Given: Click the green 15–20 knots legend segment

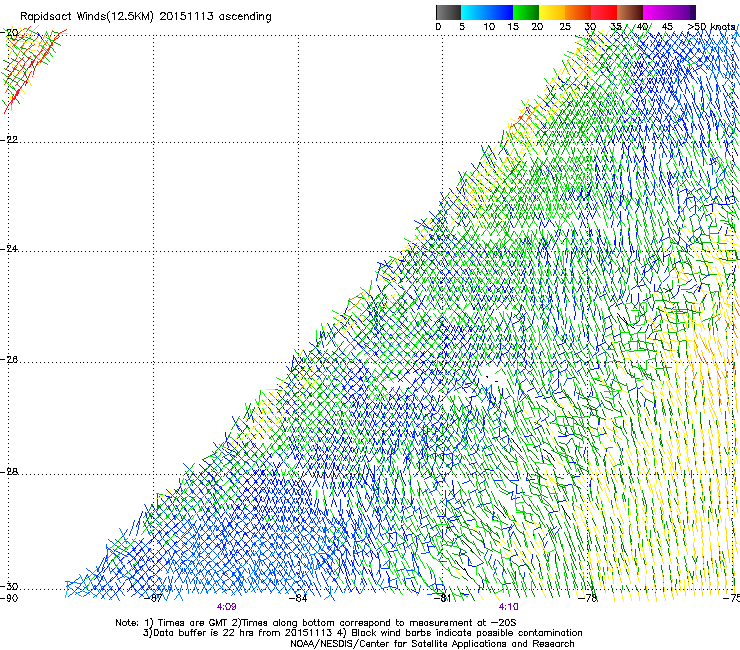Looking at the screenshot, I should click(x=526, y=12).
